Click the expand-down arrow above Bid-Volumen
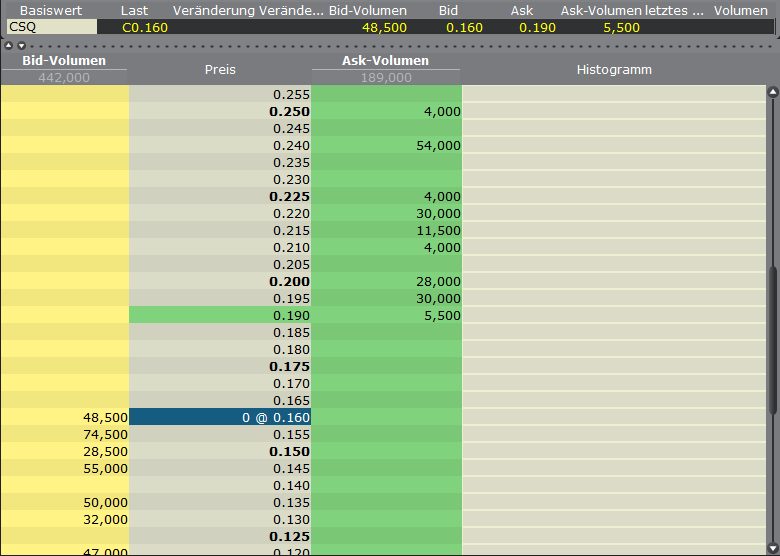 (21, 46)
